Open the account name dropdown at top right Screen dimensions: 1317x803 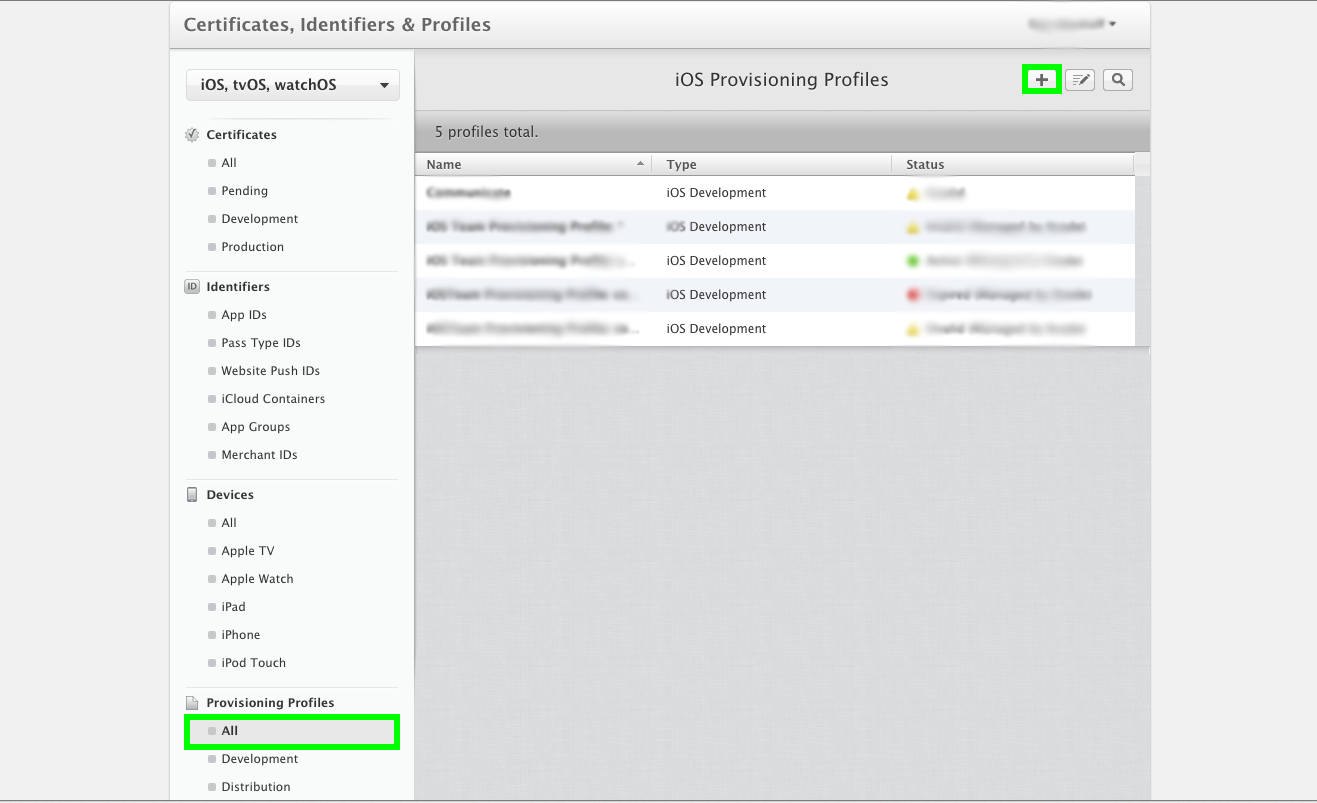click(x=1072, y=24)
